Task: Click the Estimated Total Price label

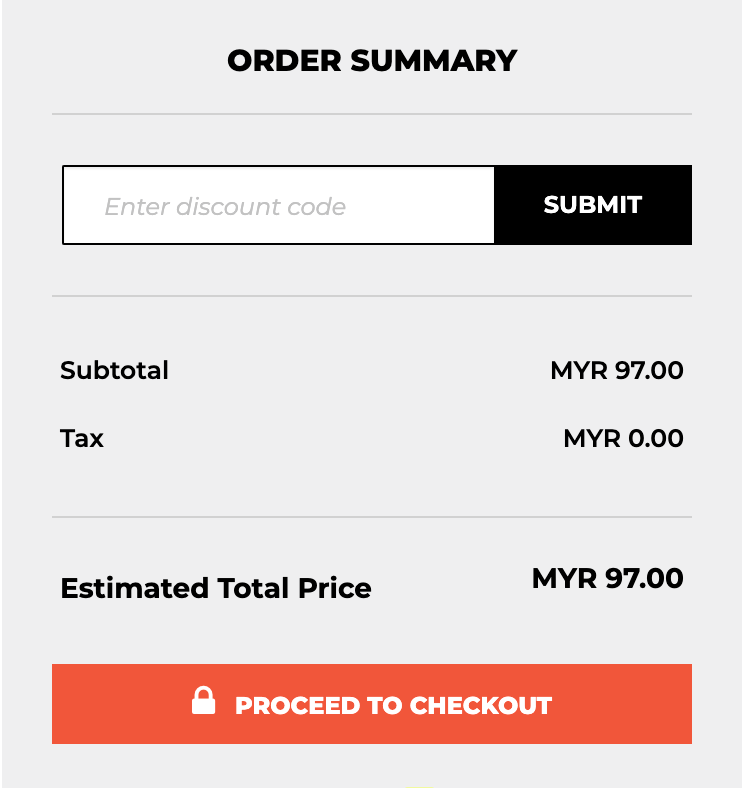Action: [216, 588]
